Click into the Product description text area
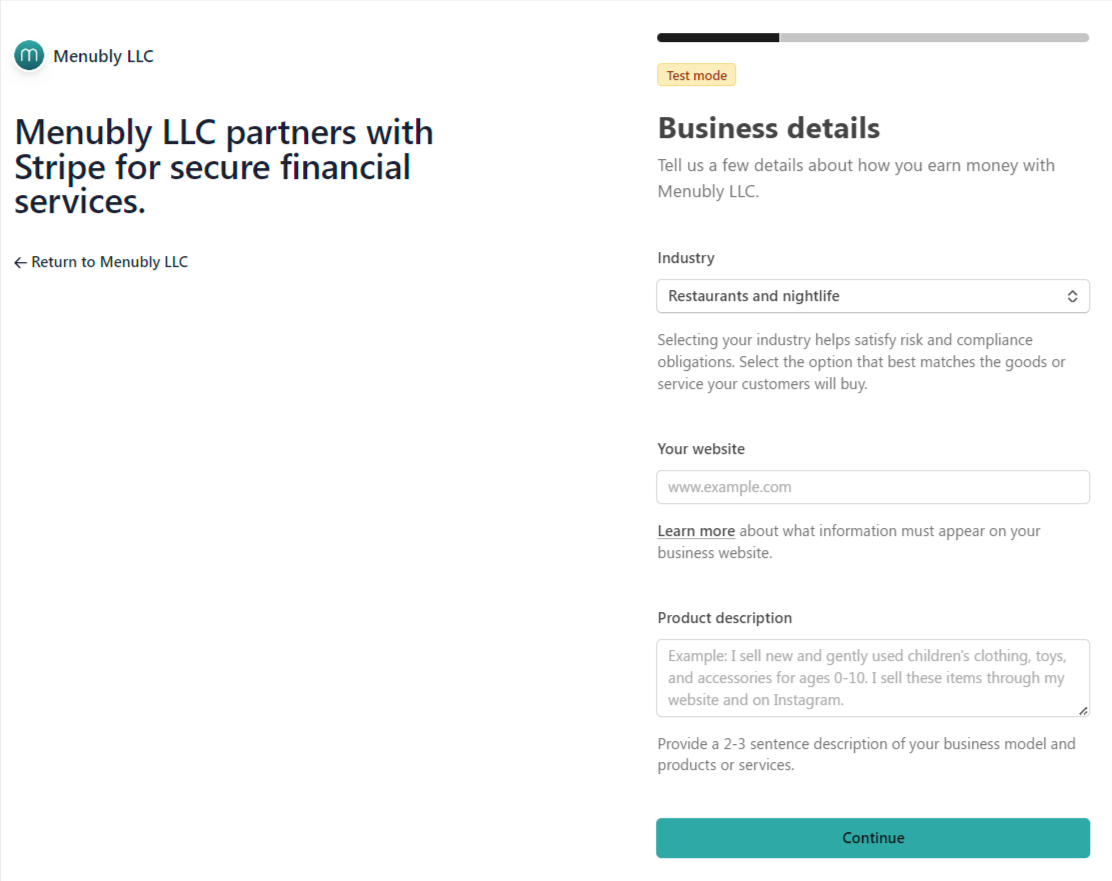1112x881 pixels. click(872, 678)
